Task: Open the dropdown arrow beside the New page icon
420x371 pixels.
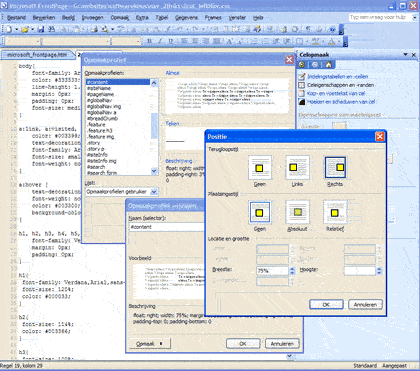Action: point(16,30)
